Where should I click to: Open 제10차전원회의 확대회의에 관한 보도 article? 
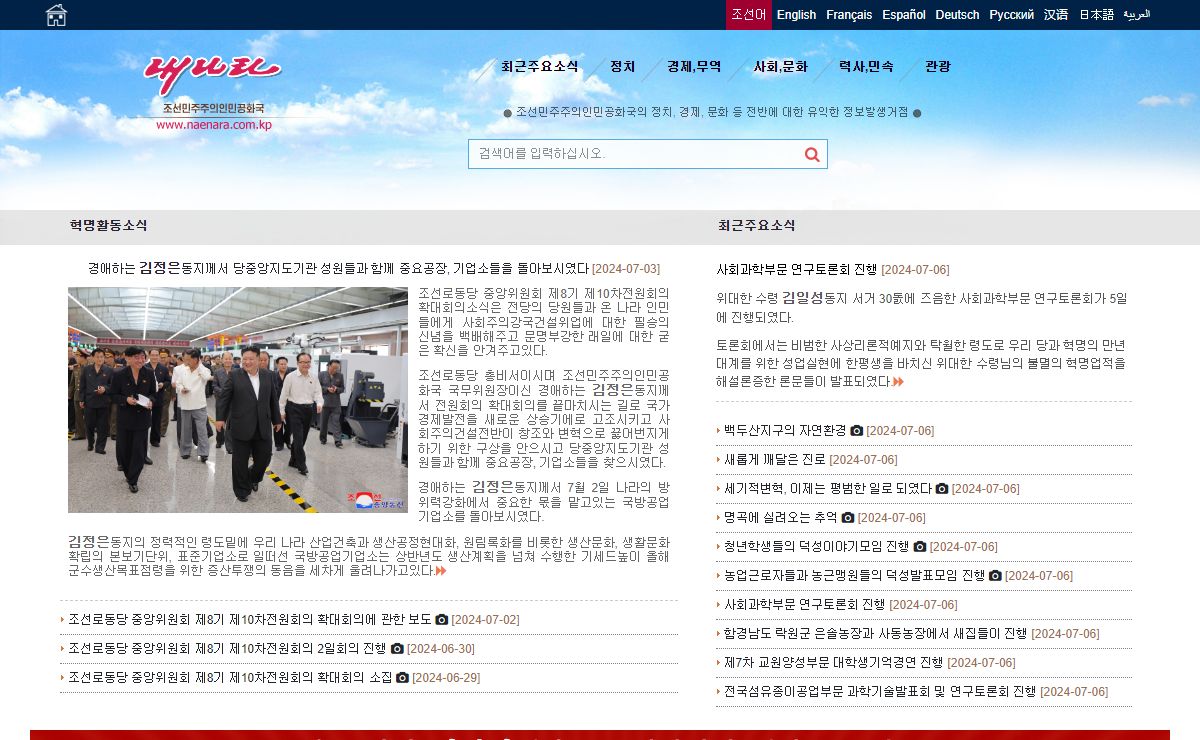pyautogui.click(x=250, y=620)
